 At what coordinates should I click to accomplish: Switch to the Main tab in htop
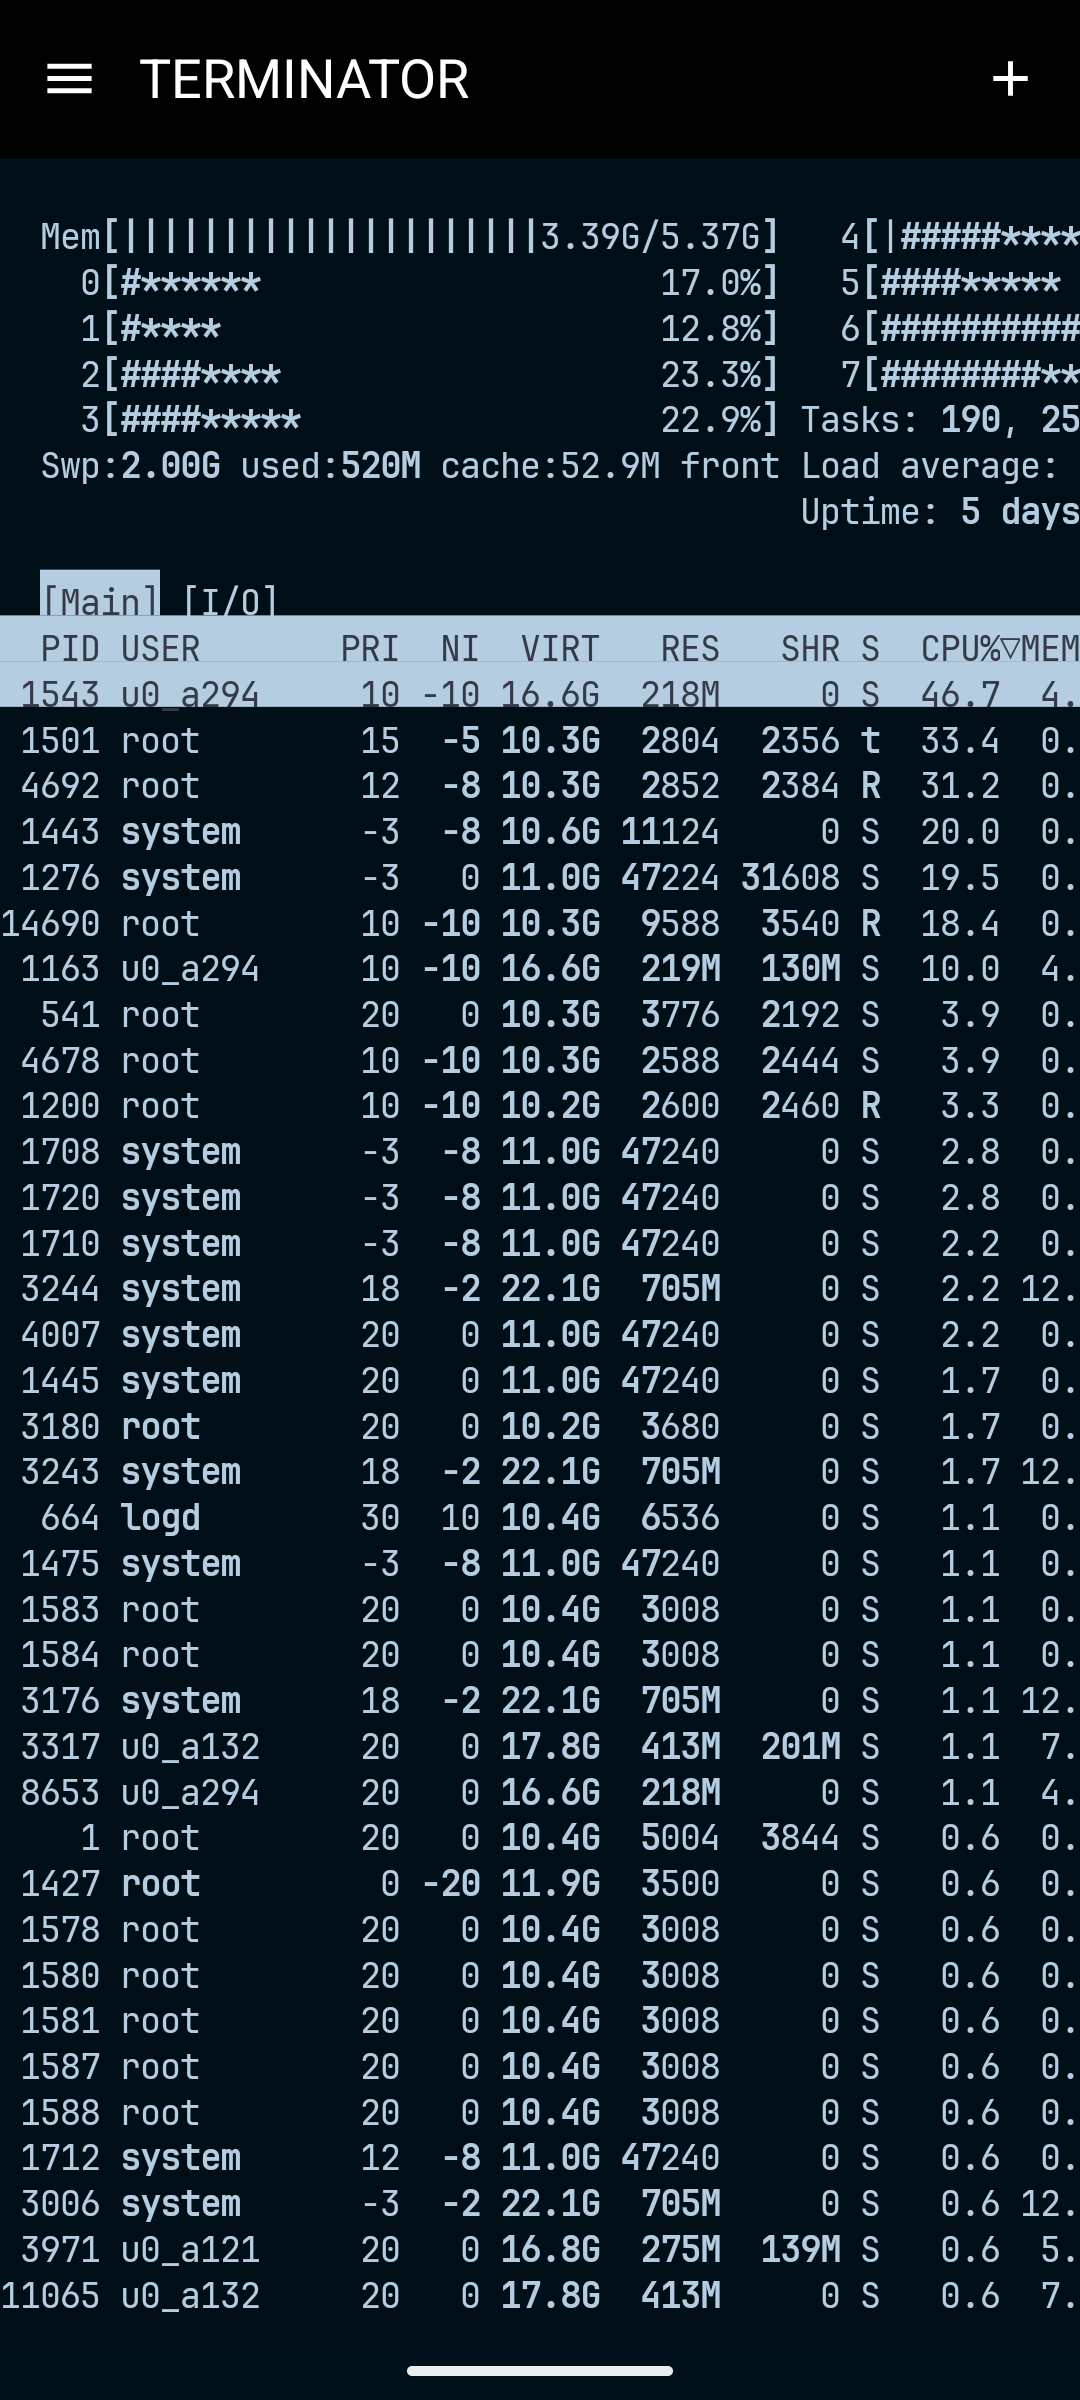coord(100,594)
